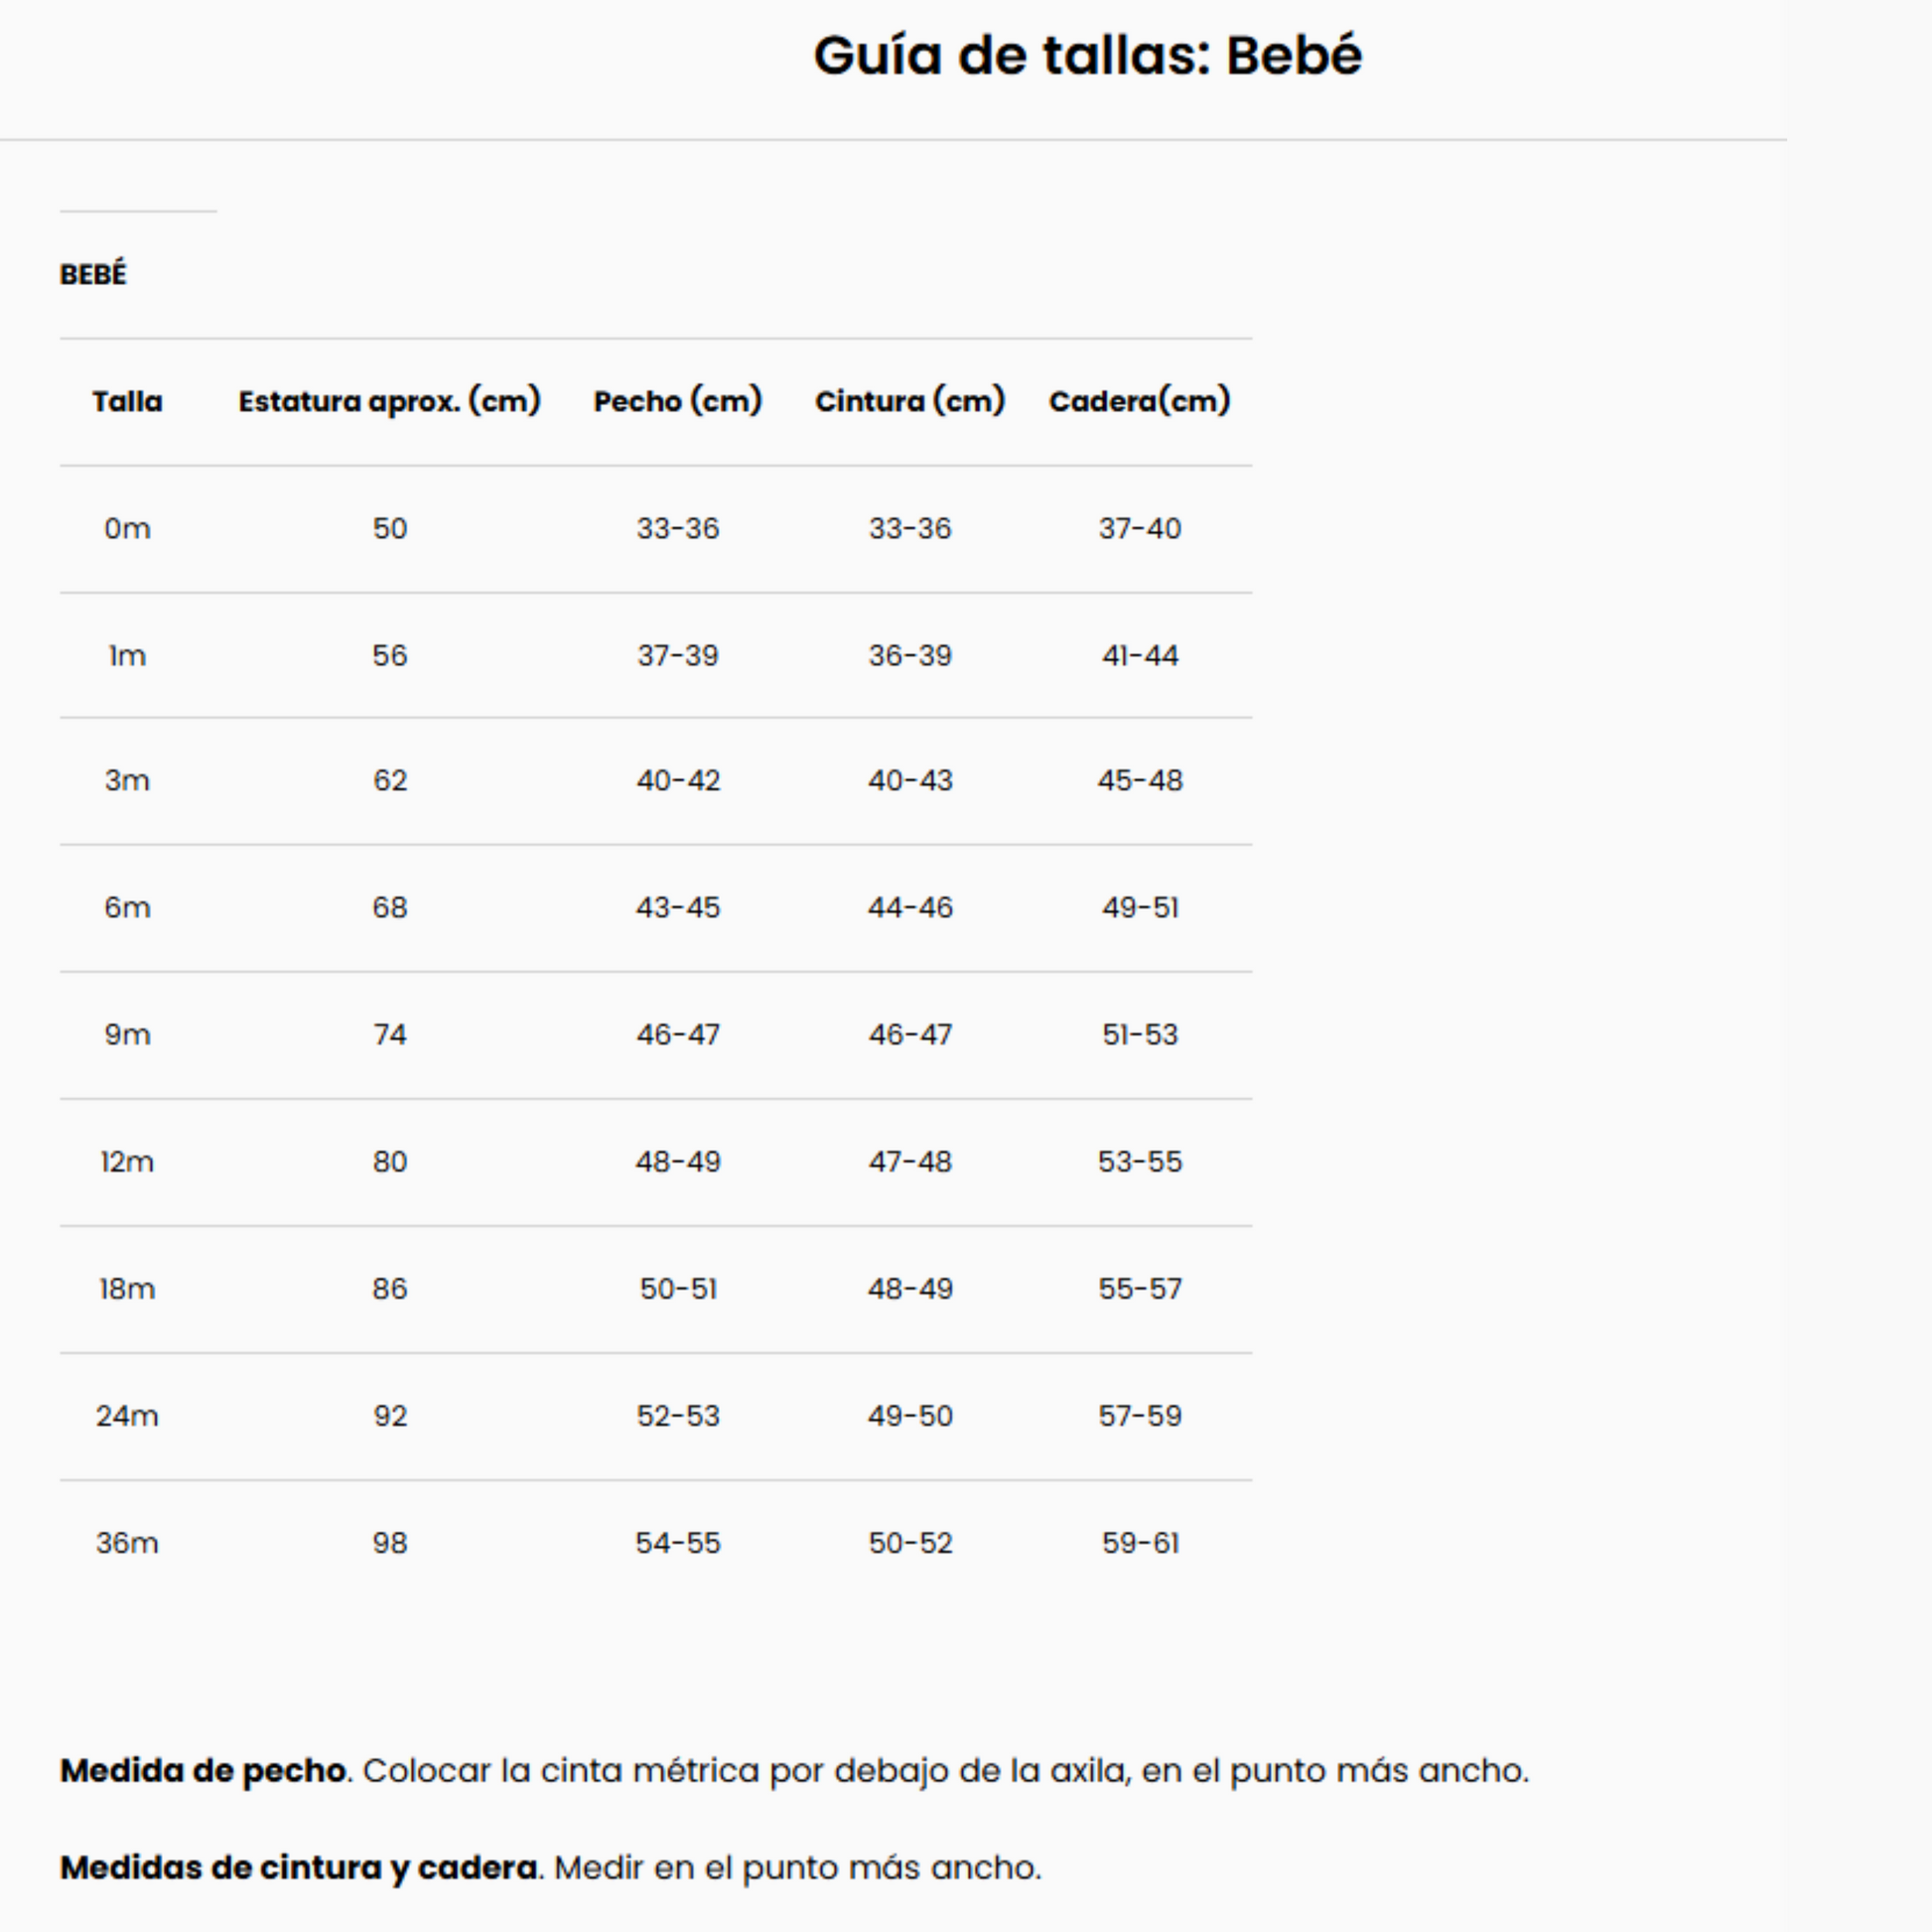Select the 24m size row label

(127, 1415)
